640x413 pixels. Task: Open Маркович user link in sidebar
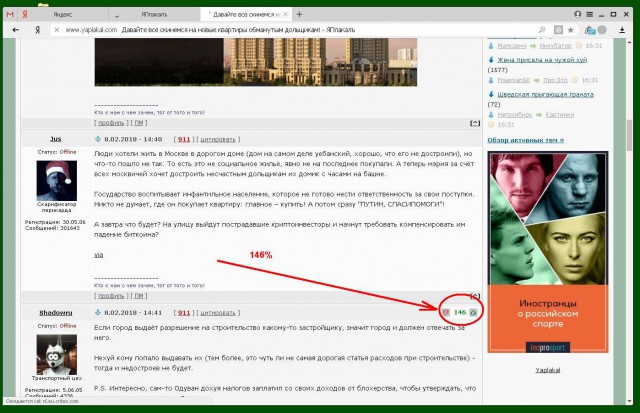[511, 46]
